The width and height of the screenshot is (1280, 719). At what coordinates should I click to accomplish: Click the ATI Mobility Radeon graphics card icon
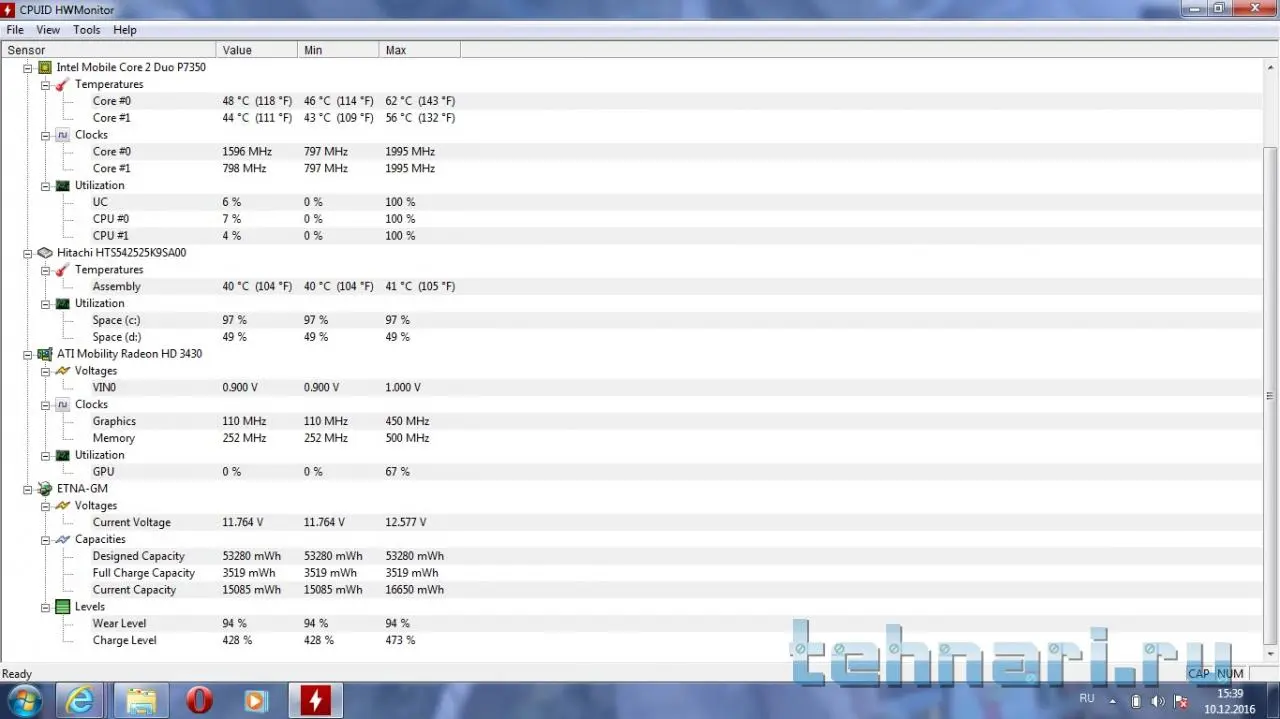(x=45, y=354)
